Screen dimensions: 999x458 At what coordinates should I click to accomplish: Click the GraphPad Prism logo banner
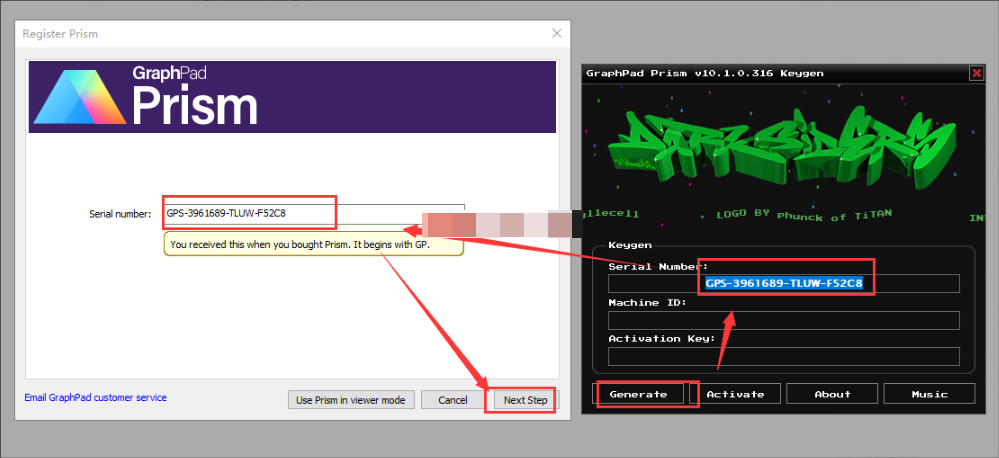(292, 97)
